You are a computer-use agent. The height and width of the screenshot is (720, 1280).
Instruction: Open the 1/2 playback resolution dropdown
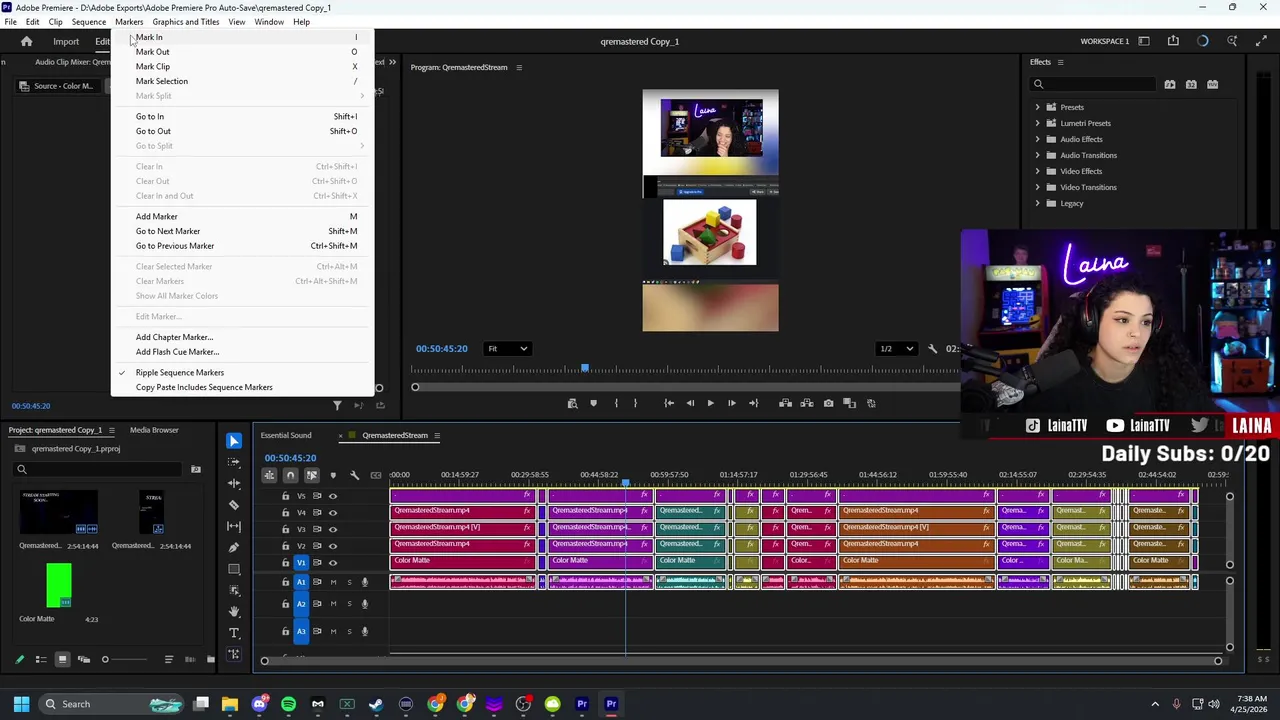point(896,349)
